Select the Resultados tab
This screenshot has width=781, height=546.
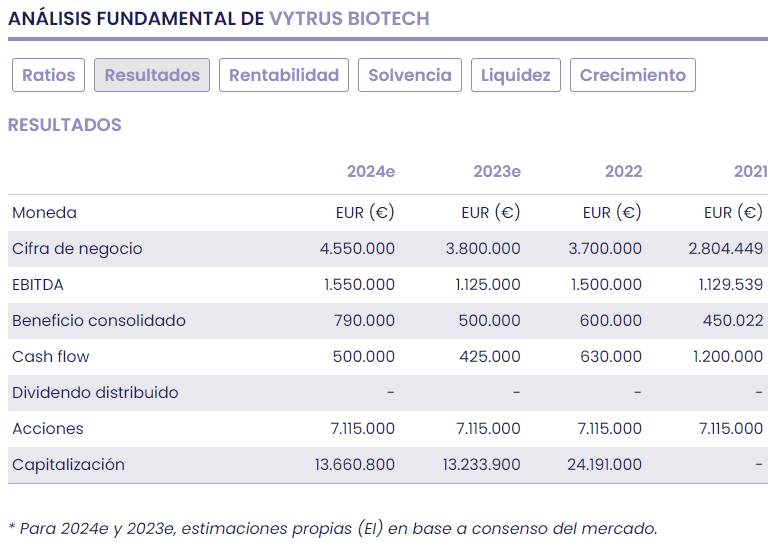point(152,75)
